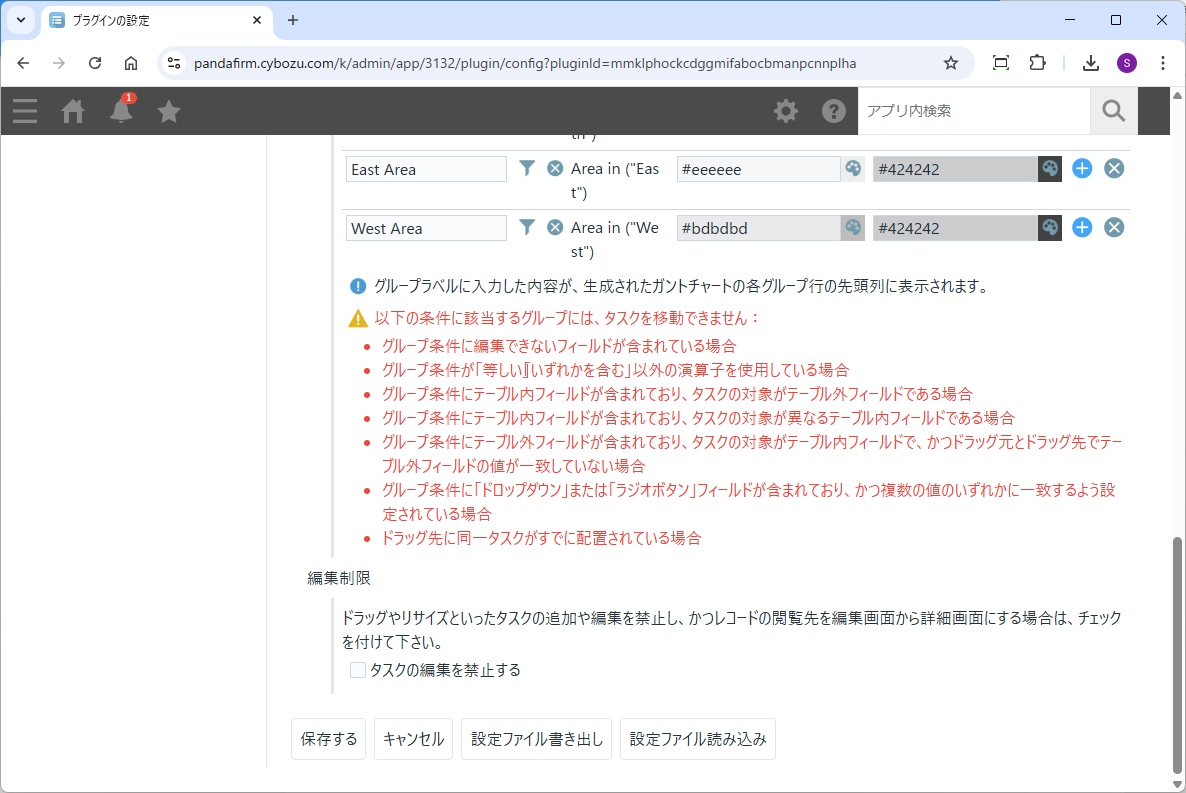1186x793 pixels.
Task: Pick text color for West Area #424242
Action: click(x=1049, y=228)
